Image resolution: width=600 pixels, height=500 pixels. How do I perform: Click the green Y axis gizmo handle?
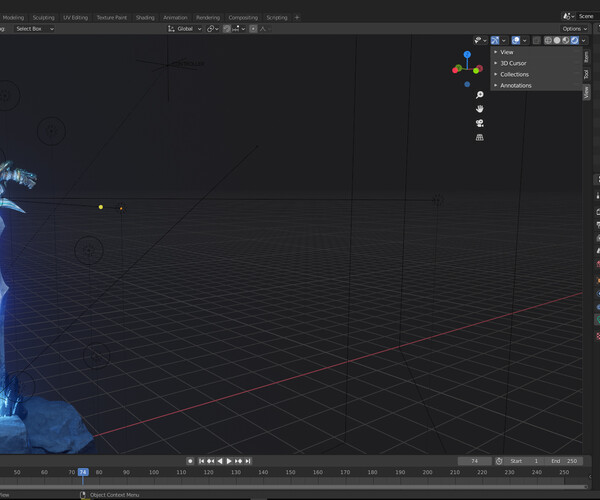click(476, 70)
